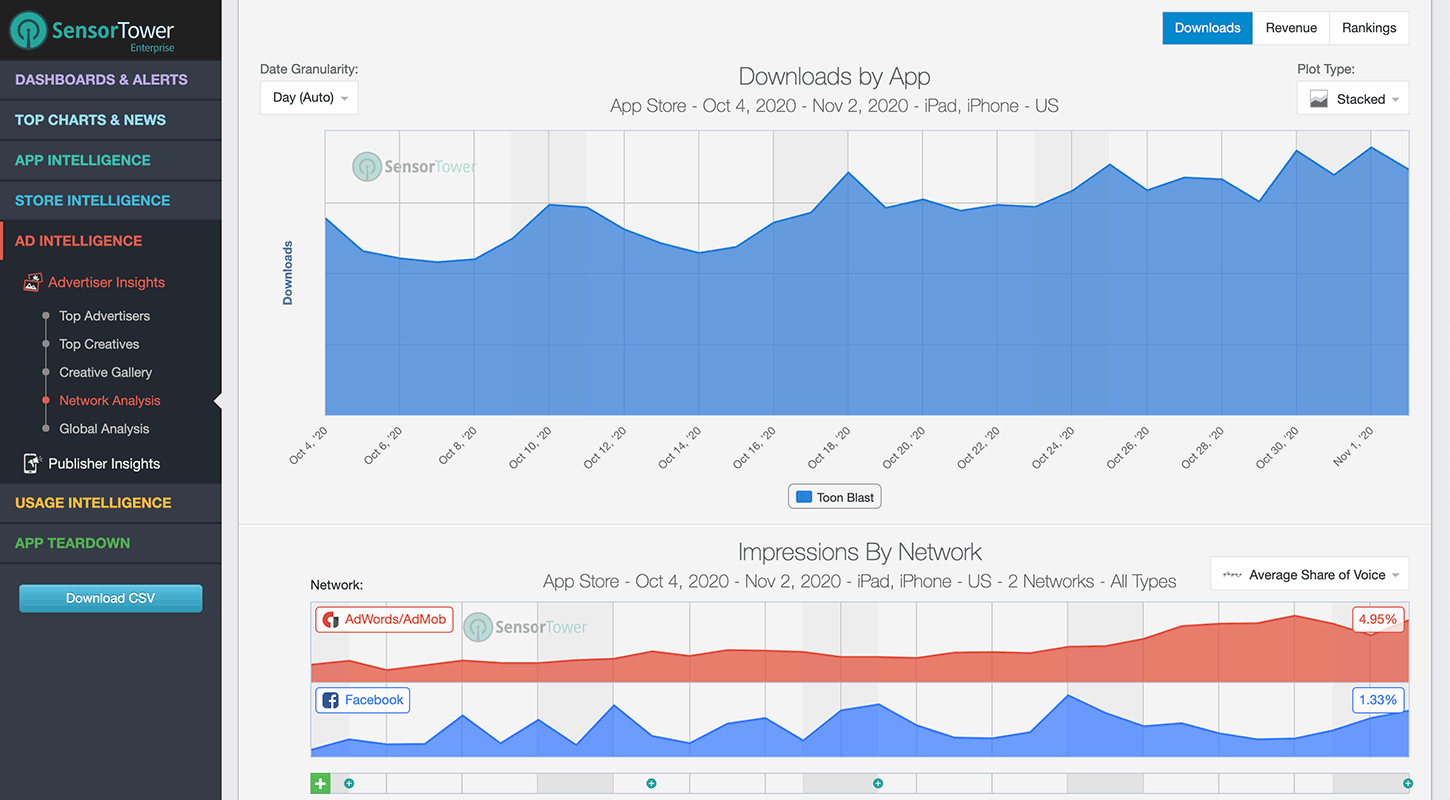Click the teal plus marker beside the green button
The width and height of the screenshot is (1450, 800).
(x=349, y=783)
